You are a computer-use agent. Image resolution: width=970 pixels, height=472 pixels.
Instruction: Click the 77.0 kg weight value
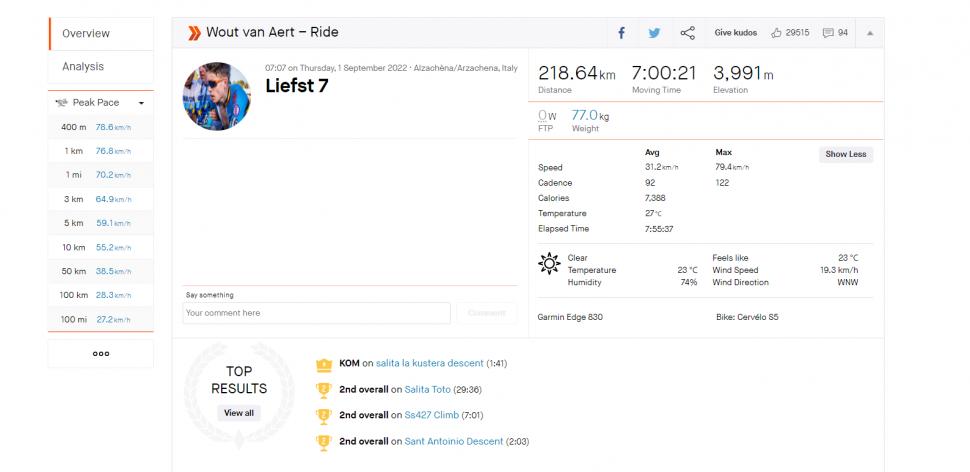(x=590, y=116)
